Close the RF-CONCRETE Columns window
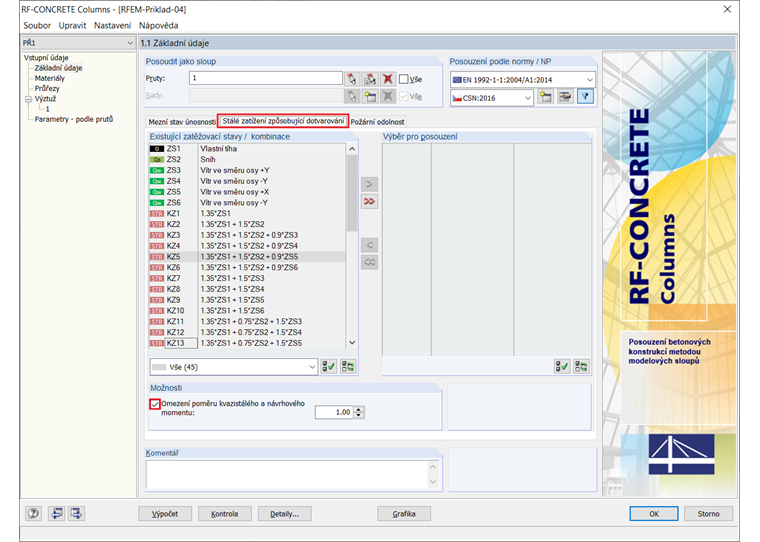Image resolution: width=760 pixels, height=542 pixels. (727, 9)
